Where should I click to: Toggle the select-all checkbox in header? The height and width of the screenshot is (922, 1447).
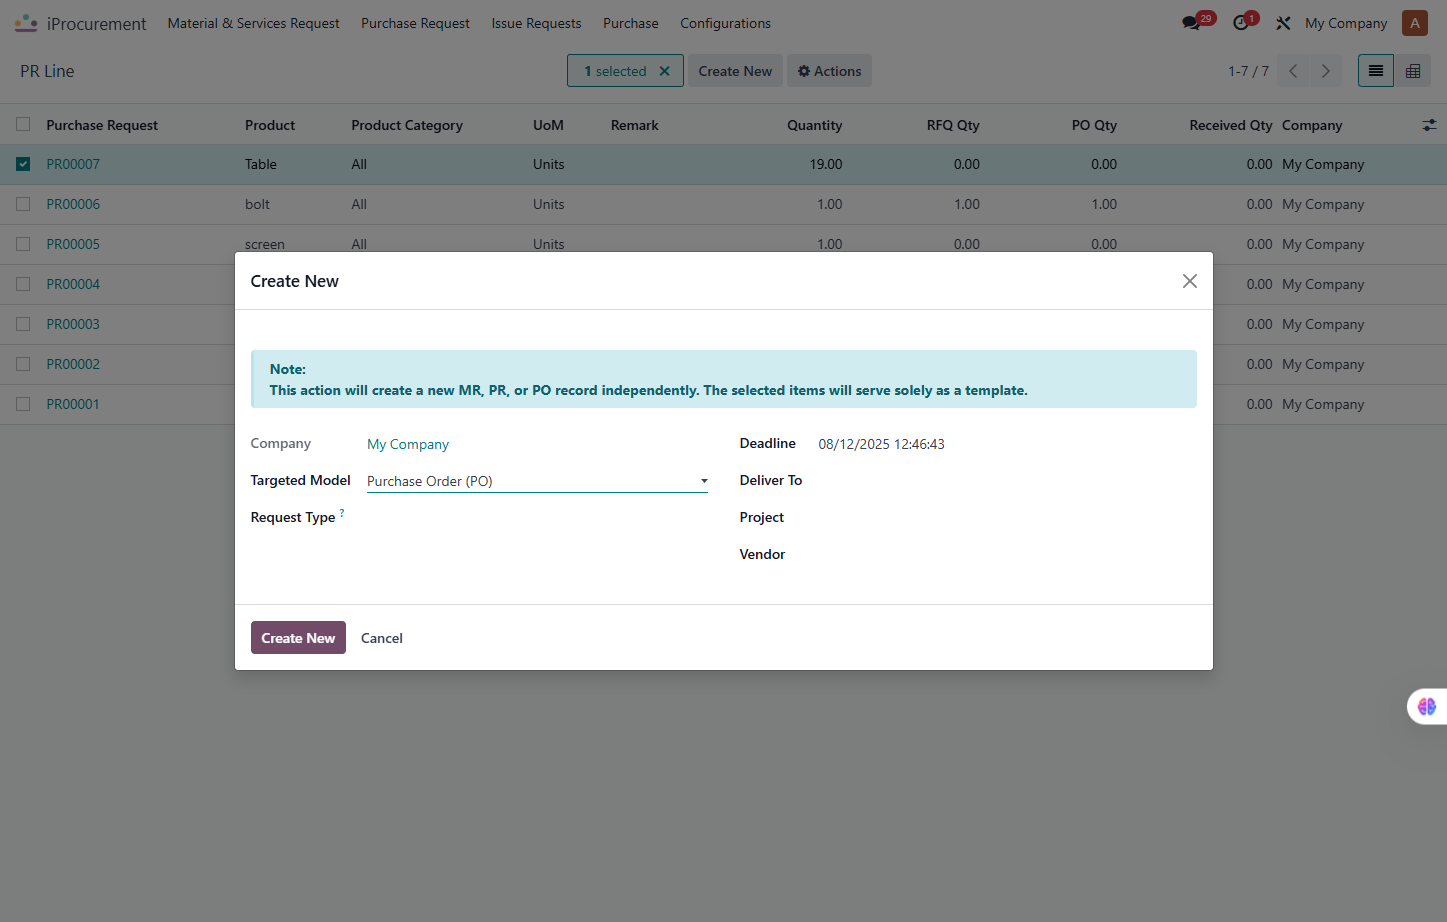click(23, 125)
